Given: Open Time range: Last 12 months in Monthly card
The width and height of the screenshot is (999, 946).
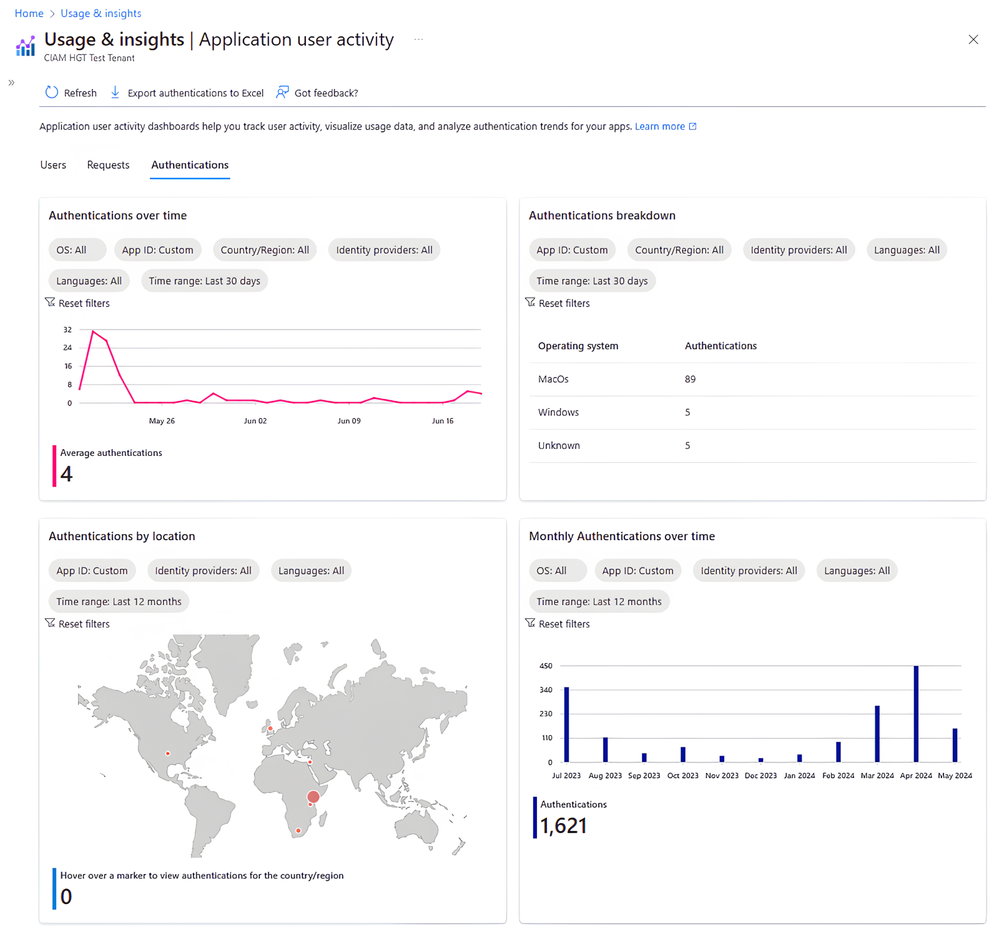Looking at the screenshot, I should pos(599,601).
